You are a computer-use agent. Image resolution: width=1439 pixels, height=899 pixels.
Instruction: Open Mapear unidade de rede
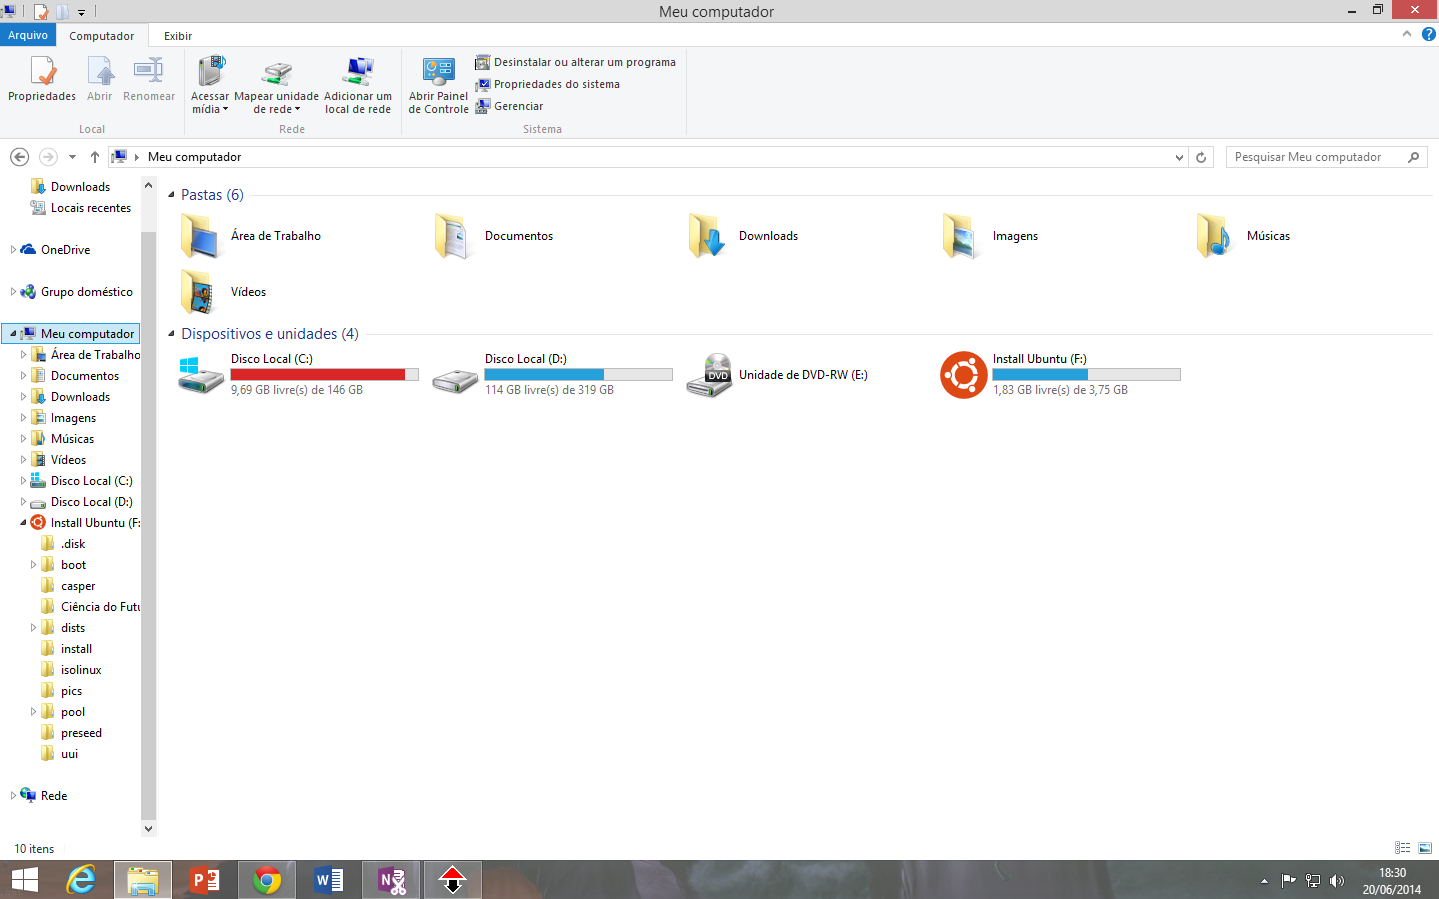pos(276,85)
